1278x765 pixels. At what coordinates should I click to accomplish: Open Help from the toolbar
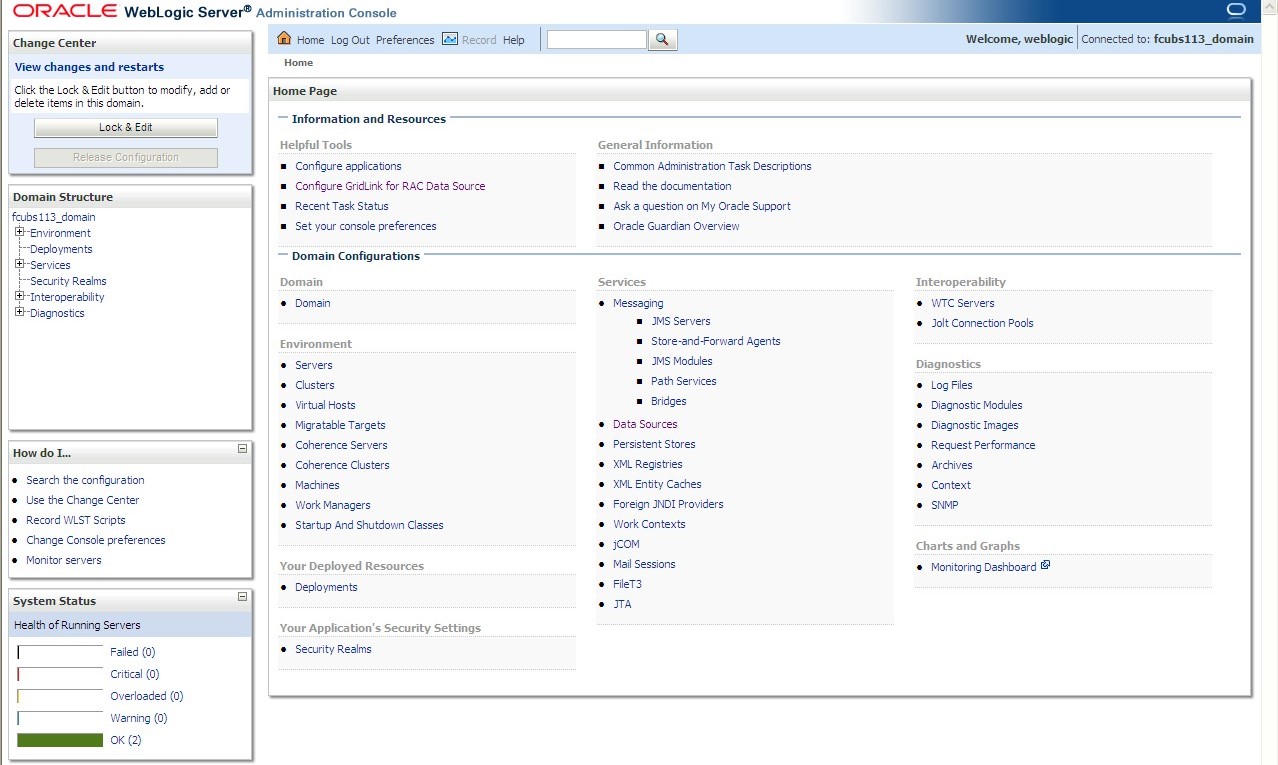coord(514,40)
